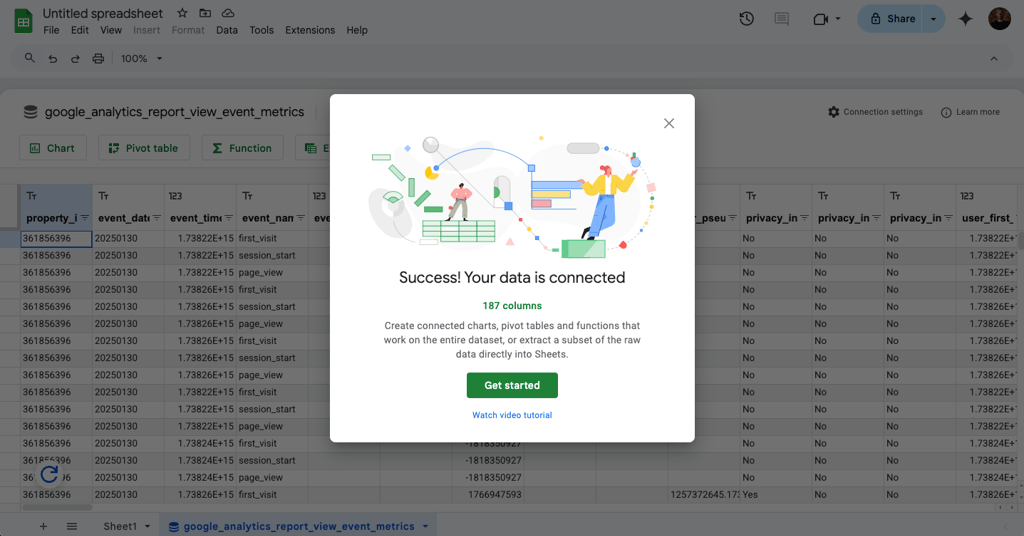This screenshot has height=536, width=1024.
Task: Open the File menu
Action: [x=51, y=30]
